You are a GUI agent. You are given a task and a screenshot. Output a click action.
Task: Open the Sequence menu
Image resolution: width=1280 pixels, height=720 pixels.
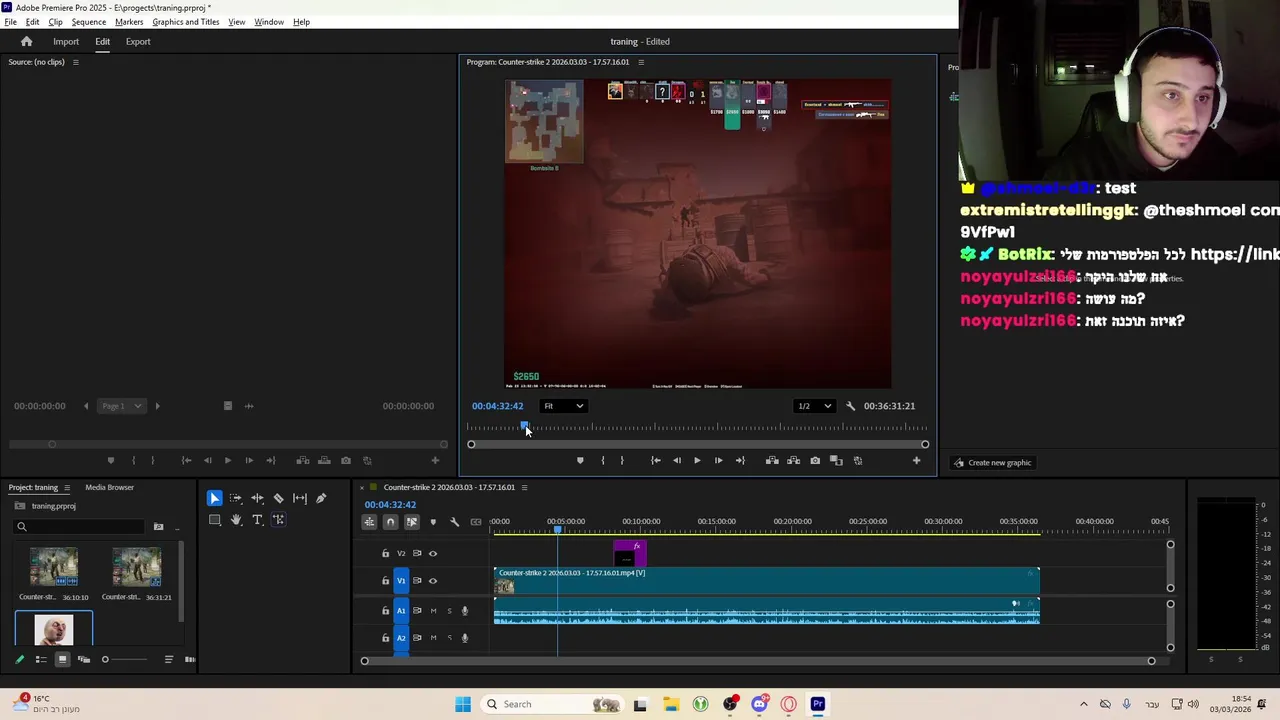tap(88, 22)
